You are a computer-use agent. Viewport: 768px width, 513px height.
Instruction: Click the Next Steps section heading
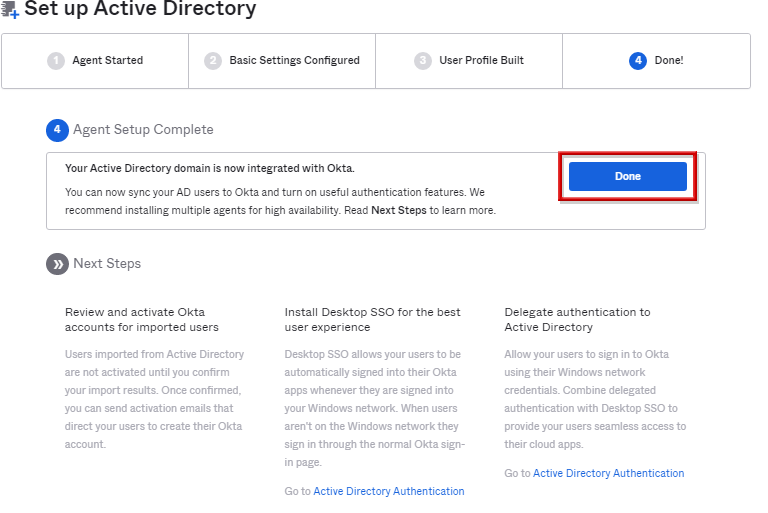[x=107, y=264]
